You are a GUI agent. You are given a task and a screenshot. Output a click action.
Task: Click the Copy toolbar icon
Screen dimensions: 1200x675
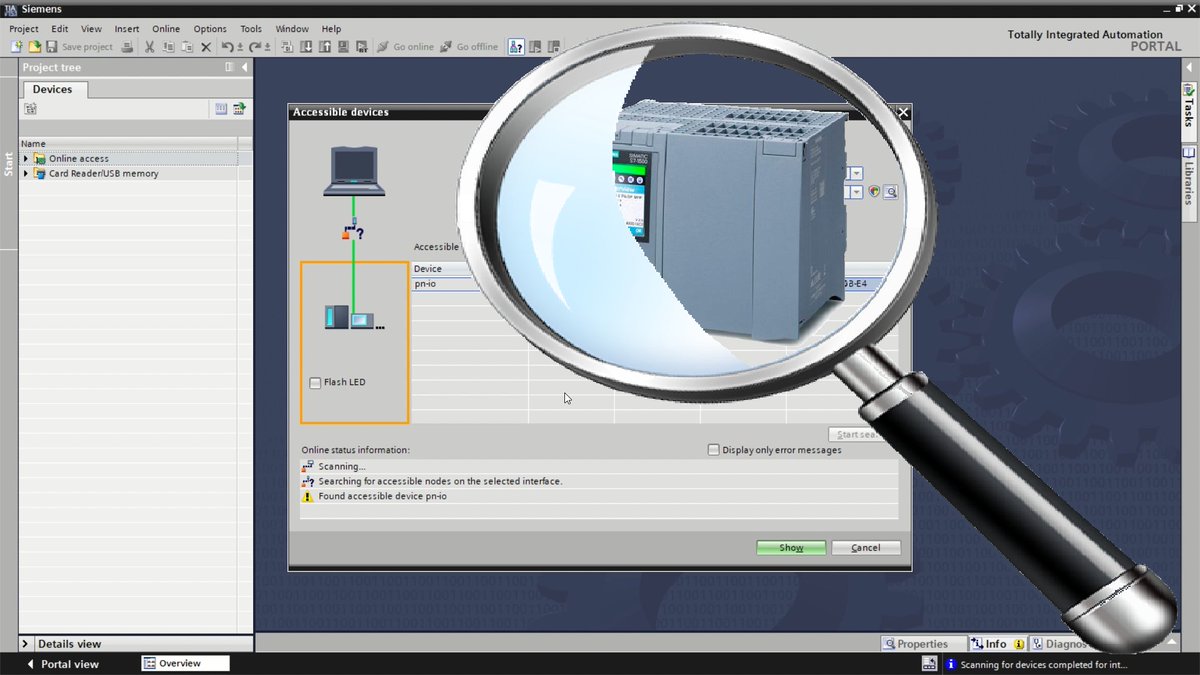click(169, 47)
